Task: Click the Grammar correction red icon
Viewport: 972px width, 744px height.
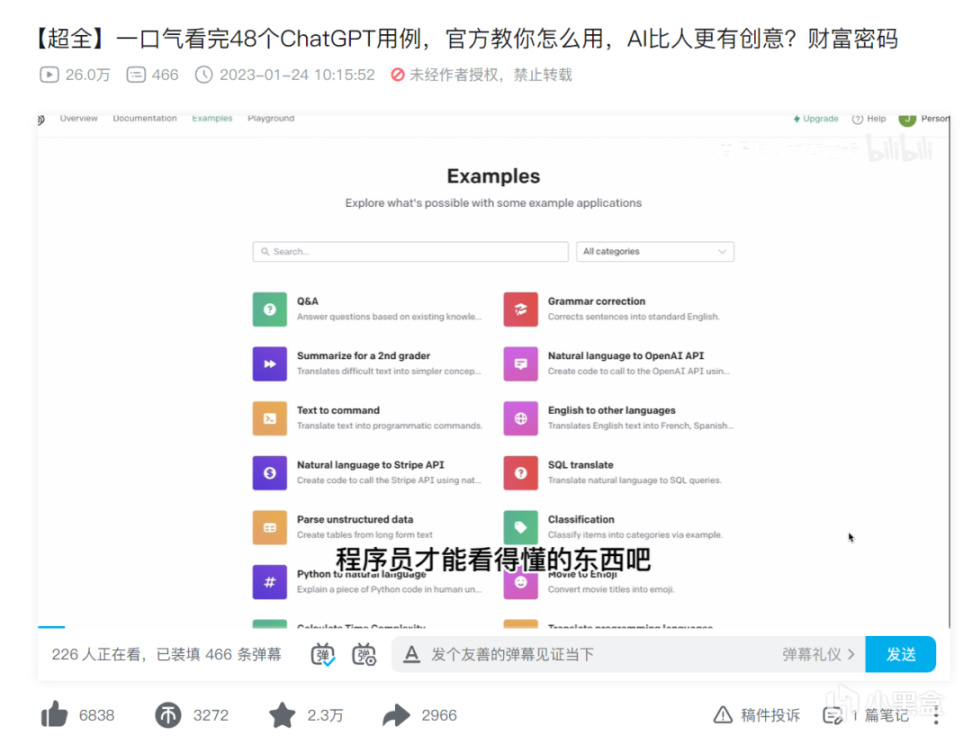Action: [521, 309]
